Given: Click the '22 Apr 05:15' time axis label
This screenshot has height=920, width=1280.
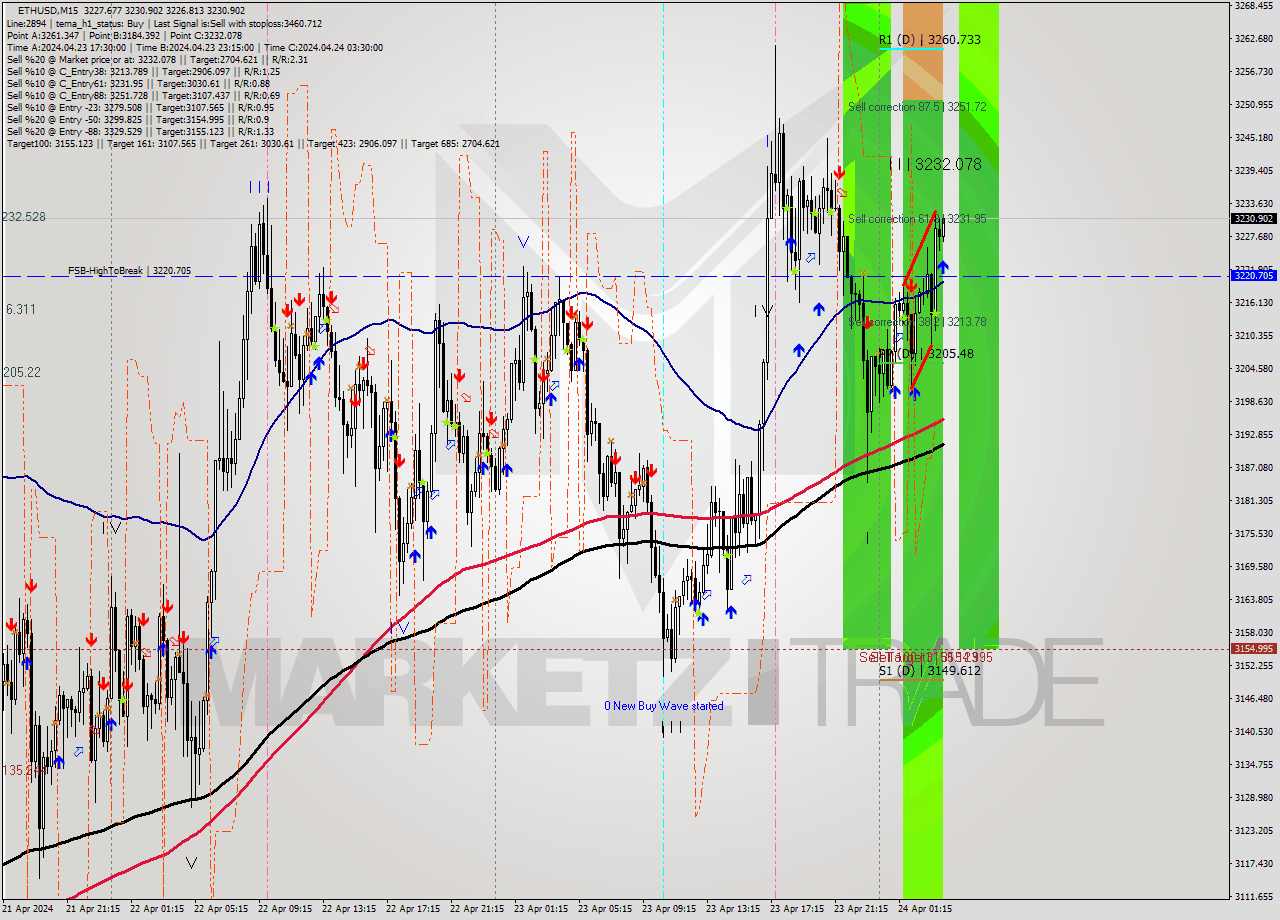Looking at the screenshot, I should coord(221,909).
